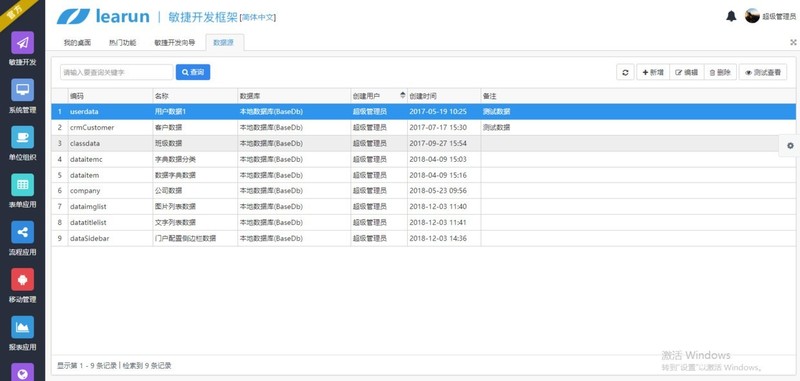Click the 编辑 edit button

click(x=687, y=72)
